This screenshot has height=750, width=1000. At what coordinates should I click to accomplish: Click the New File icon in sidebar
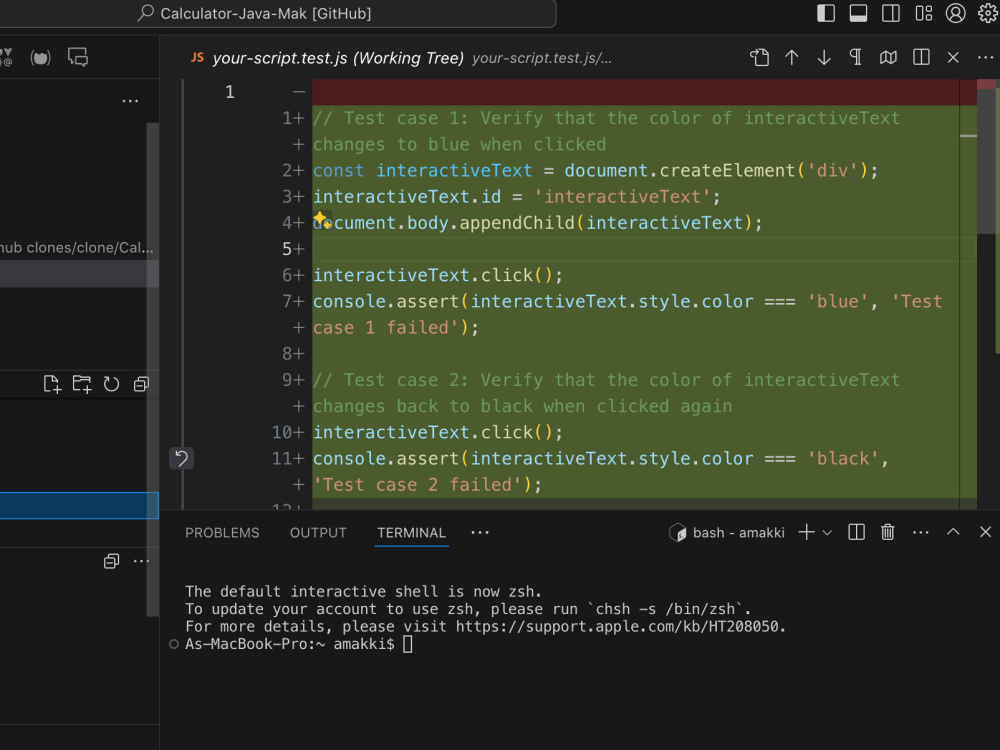52,384
